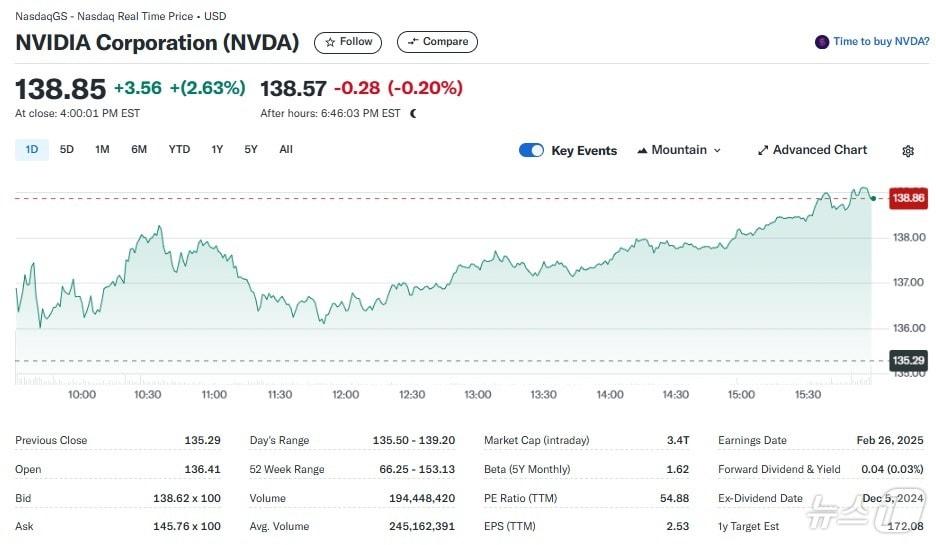
Task: Click the purple Time to buy NVDA icon
Action: [x=822, y=42]
